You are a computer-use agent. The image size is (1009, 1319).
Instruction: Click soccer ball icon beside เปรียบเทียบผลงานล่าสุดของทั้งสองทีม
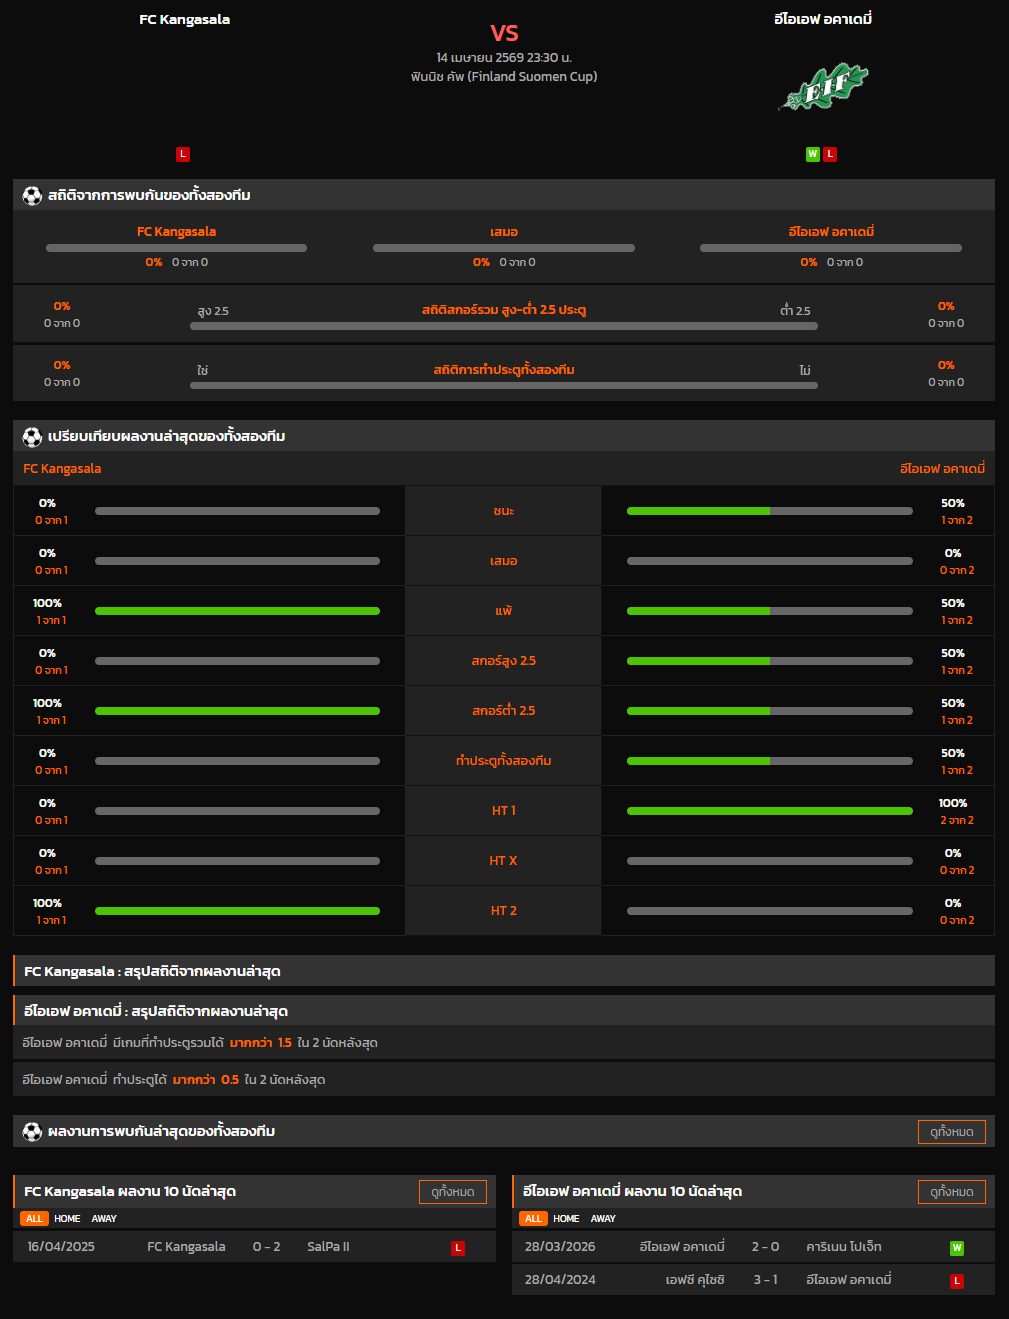[32, 436]
